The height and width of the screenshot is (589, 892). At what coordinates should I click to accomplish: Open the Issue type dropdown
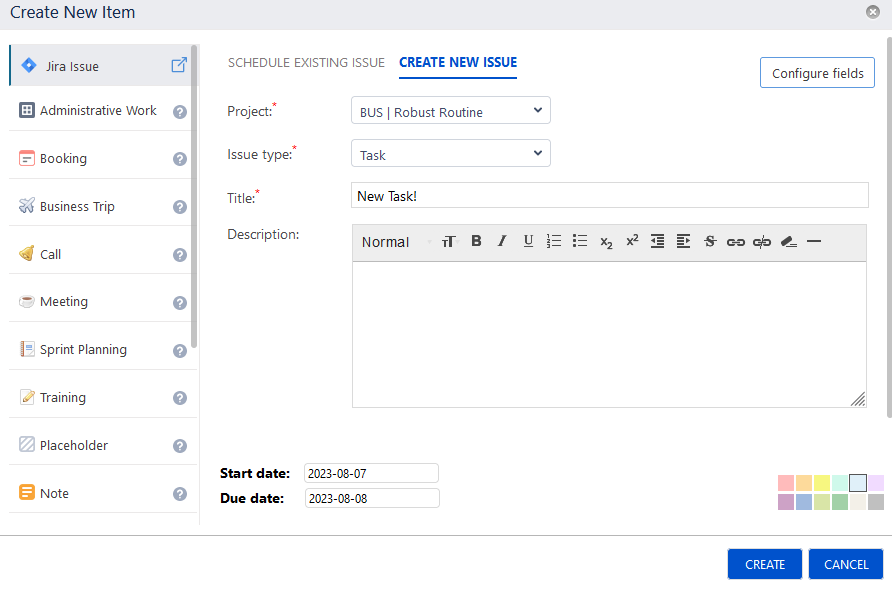tap(450, 153)
